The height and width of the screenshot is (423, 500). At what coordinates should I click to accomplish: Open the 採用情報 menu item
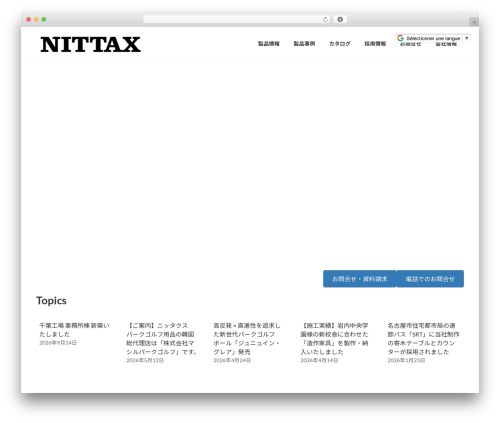[375, 44]
